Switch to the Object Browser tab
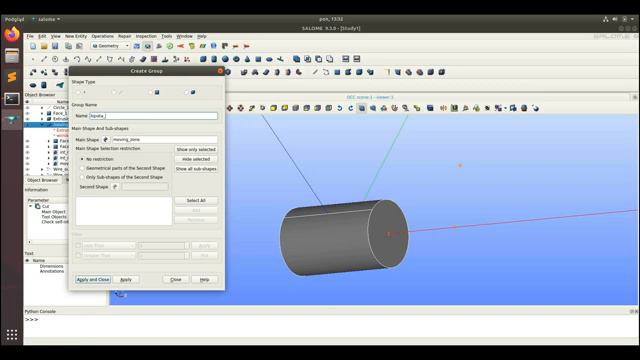 (42, 180)
